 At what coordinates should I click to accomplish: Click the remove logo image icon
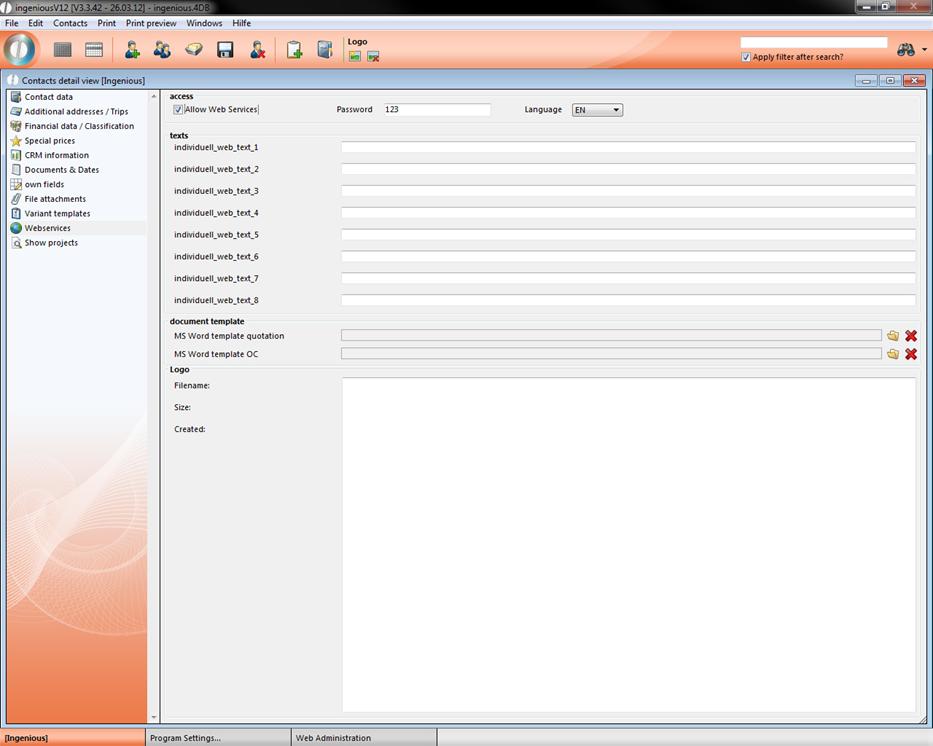click(x=373, y=56)
